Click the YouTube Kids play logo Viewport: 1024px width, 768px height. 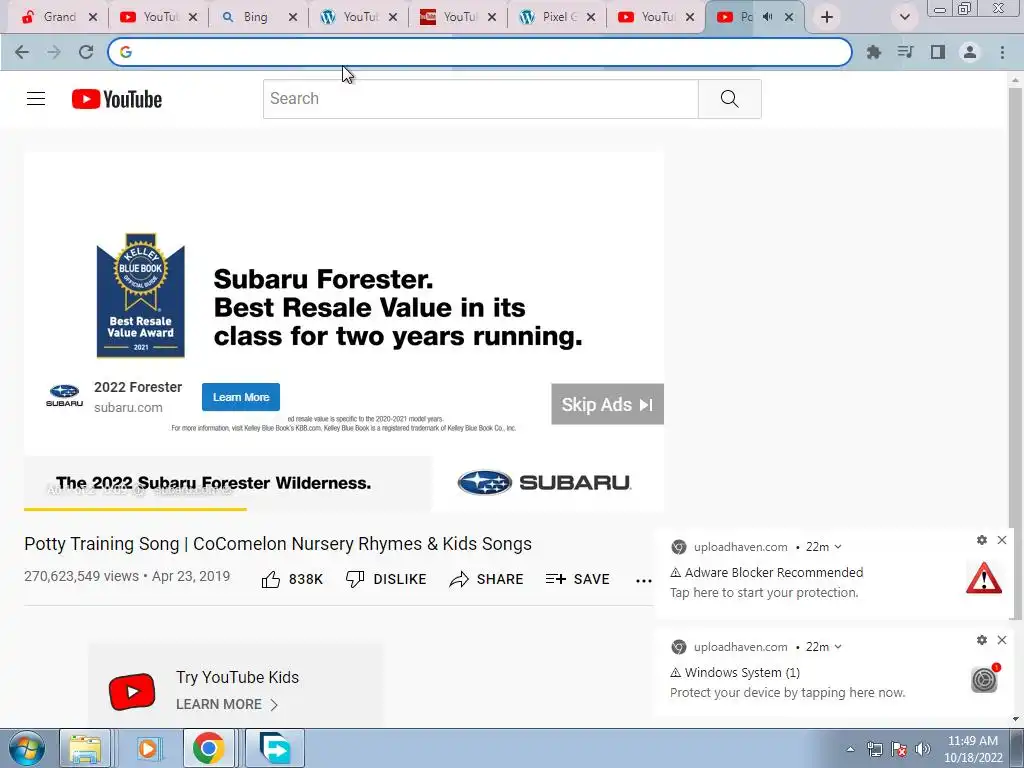[x=132, y=692]
